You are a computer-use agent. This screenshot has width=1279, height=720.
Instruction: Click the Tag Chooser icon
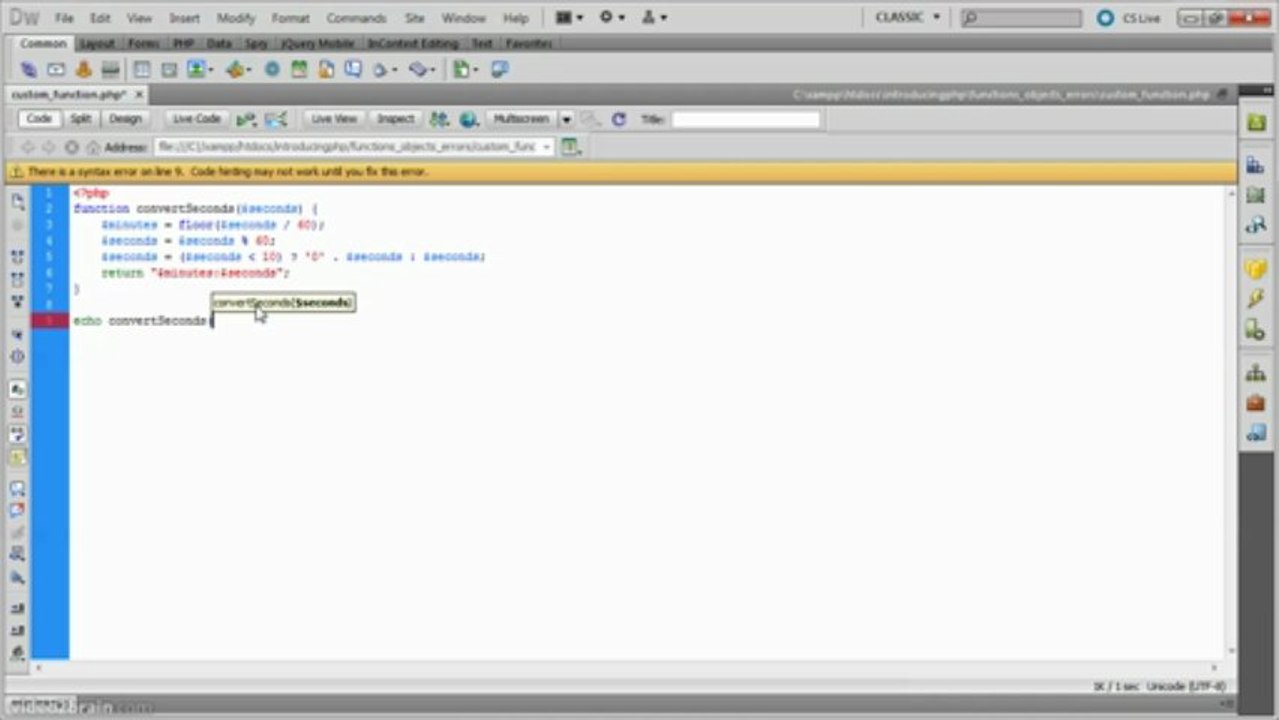(499, 69)
